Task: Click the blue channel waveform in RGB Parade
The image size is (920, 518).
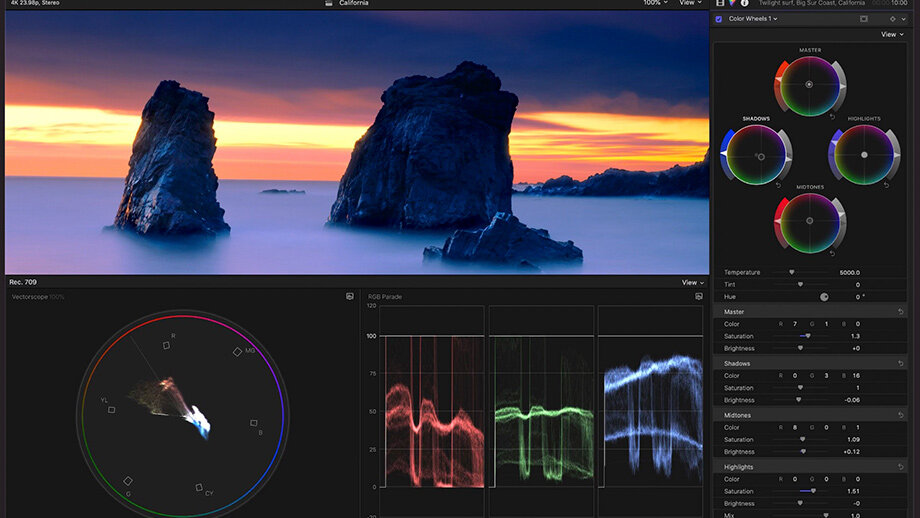Action: pyautogui.click(x=652, y=414)
